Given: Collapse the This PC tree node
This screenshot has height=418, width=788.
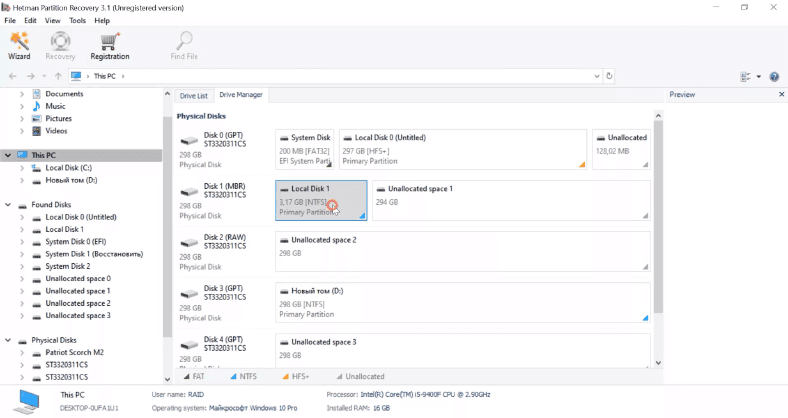Looking at the screenshot, I should click(8, 155).
